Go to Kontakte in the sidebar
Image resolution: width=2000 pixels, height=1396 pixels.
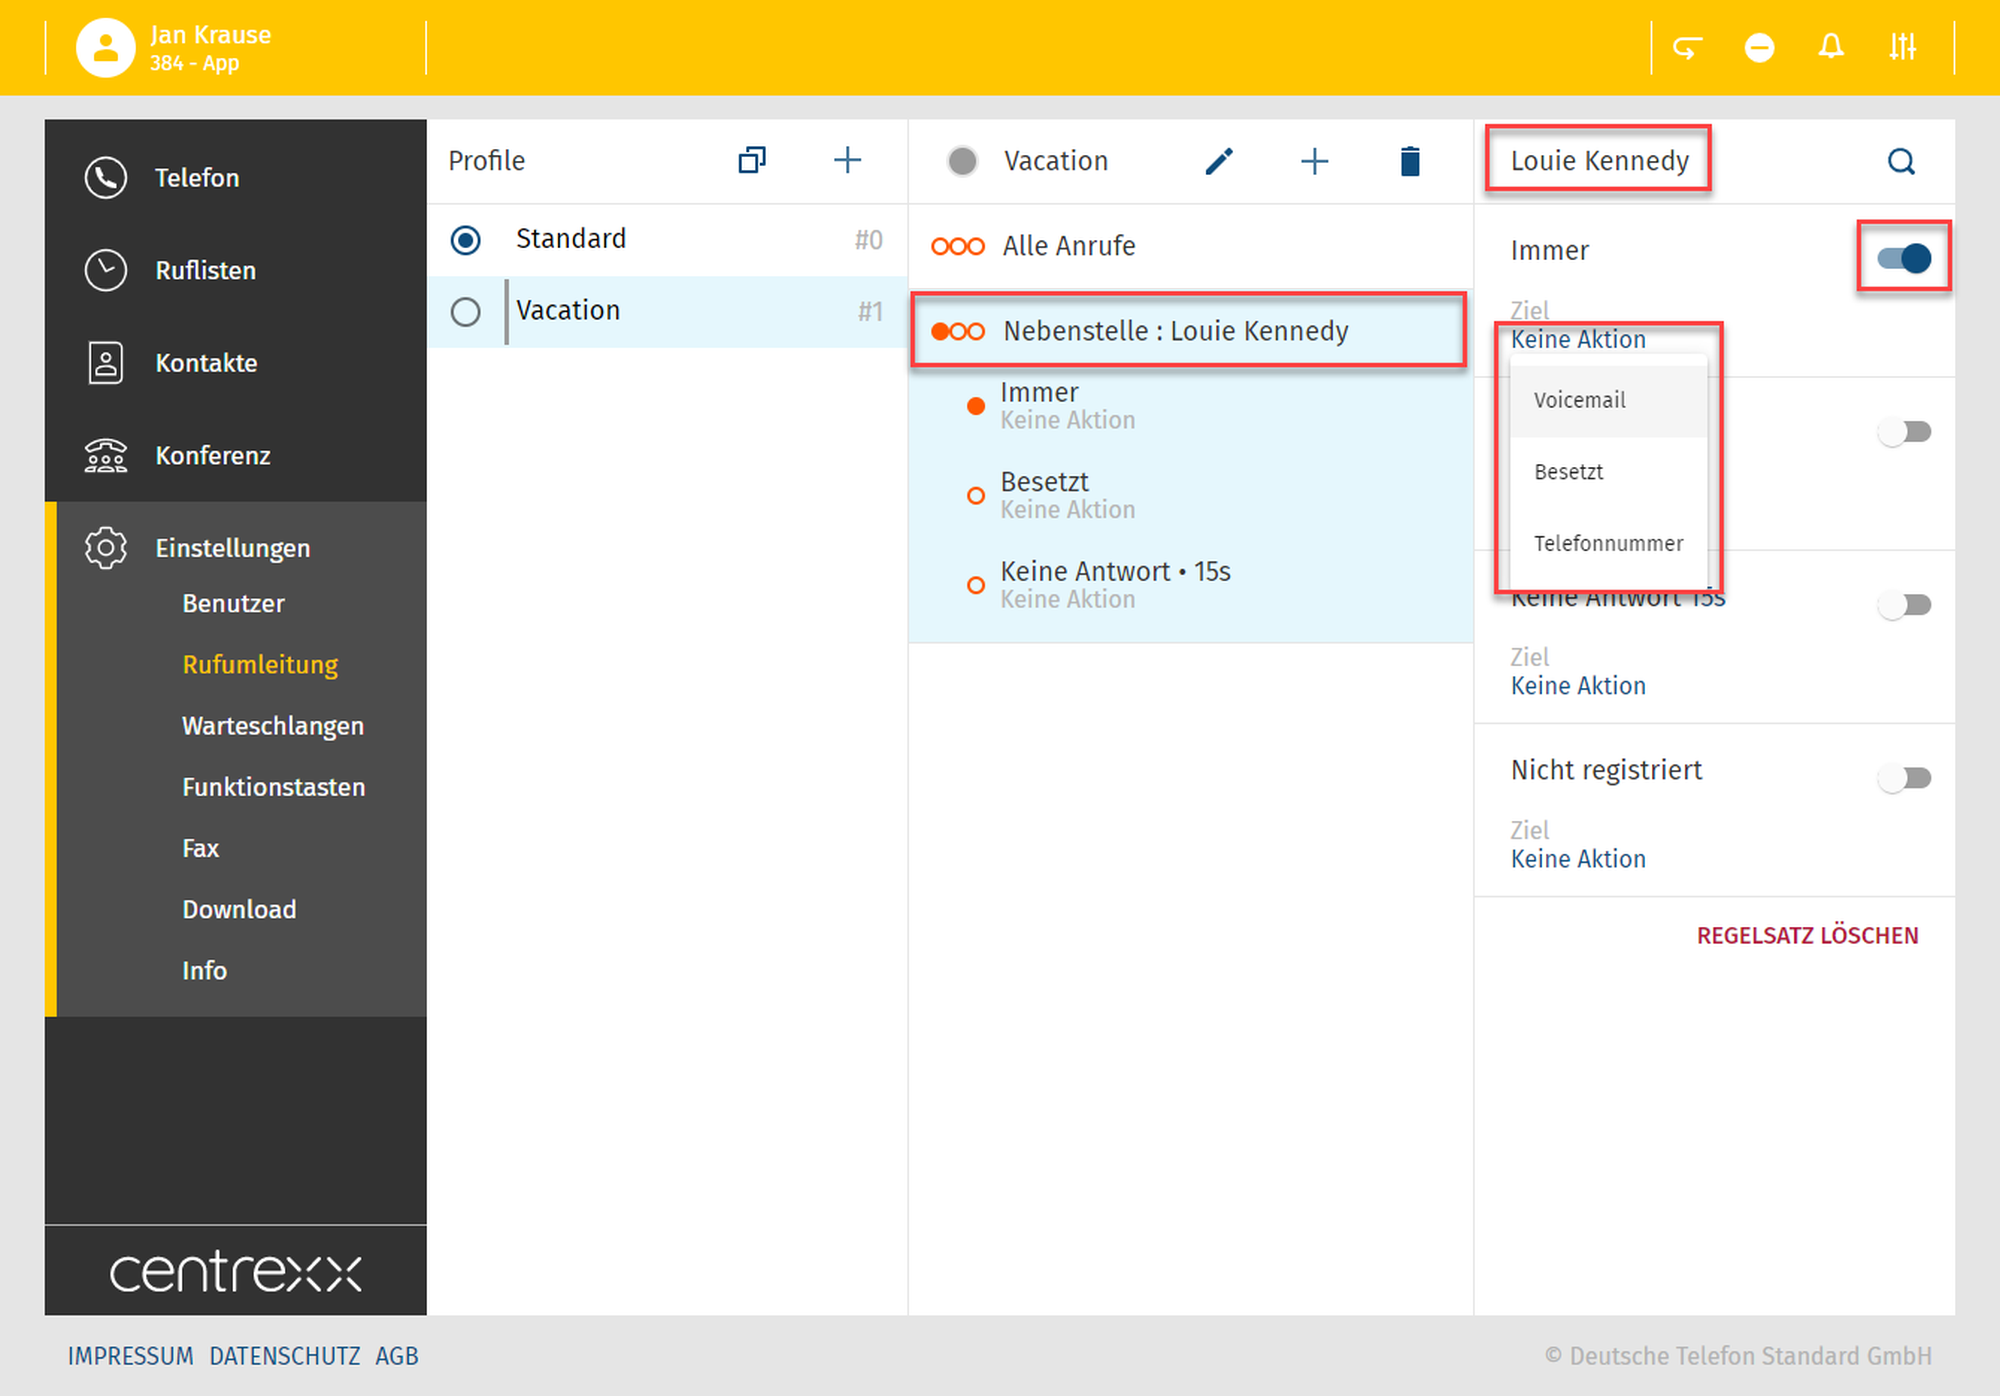tap(205, 363)
